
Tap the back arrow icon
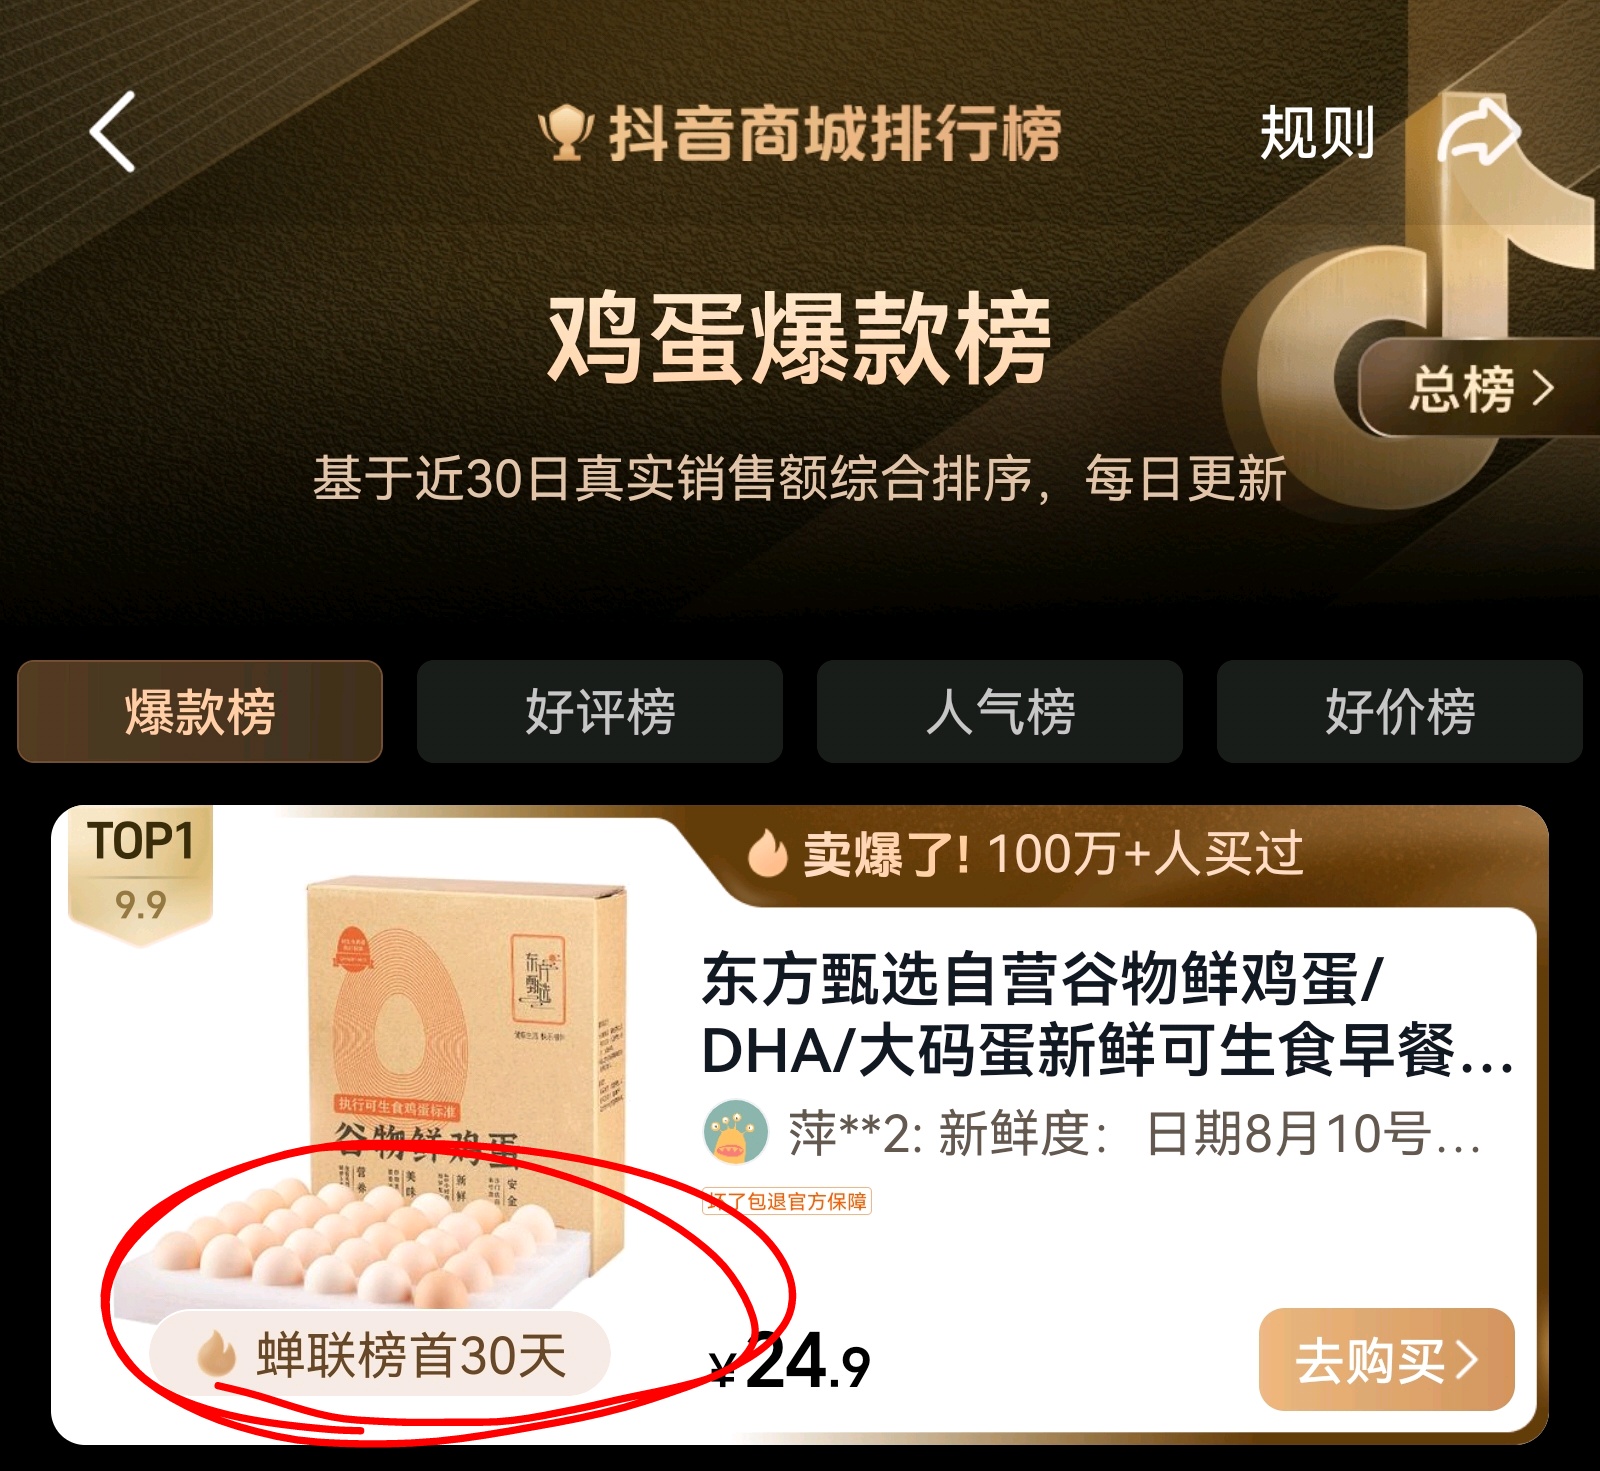coord(112,132)
